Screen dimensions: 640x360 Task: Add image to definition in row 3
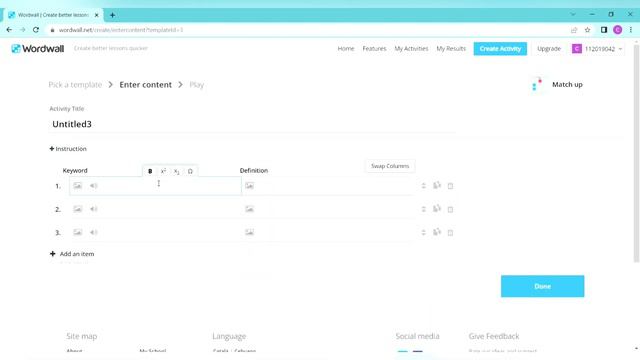click(x=249, y=232)
